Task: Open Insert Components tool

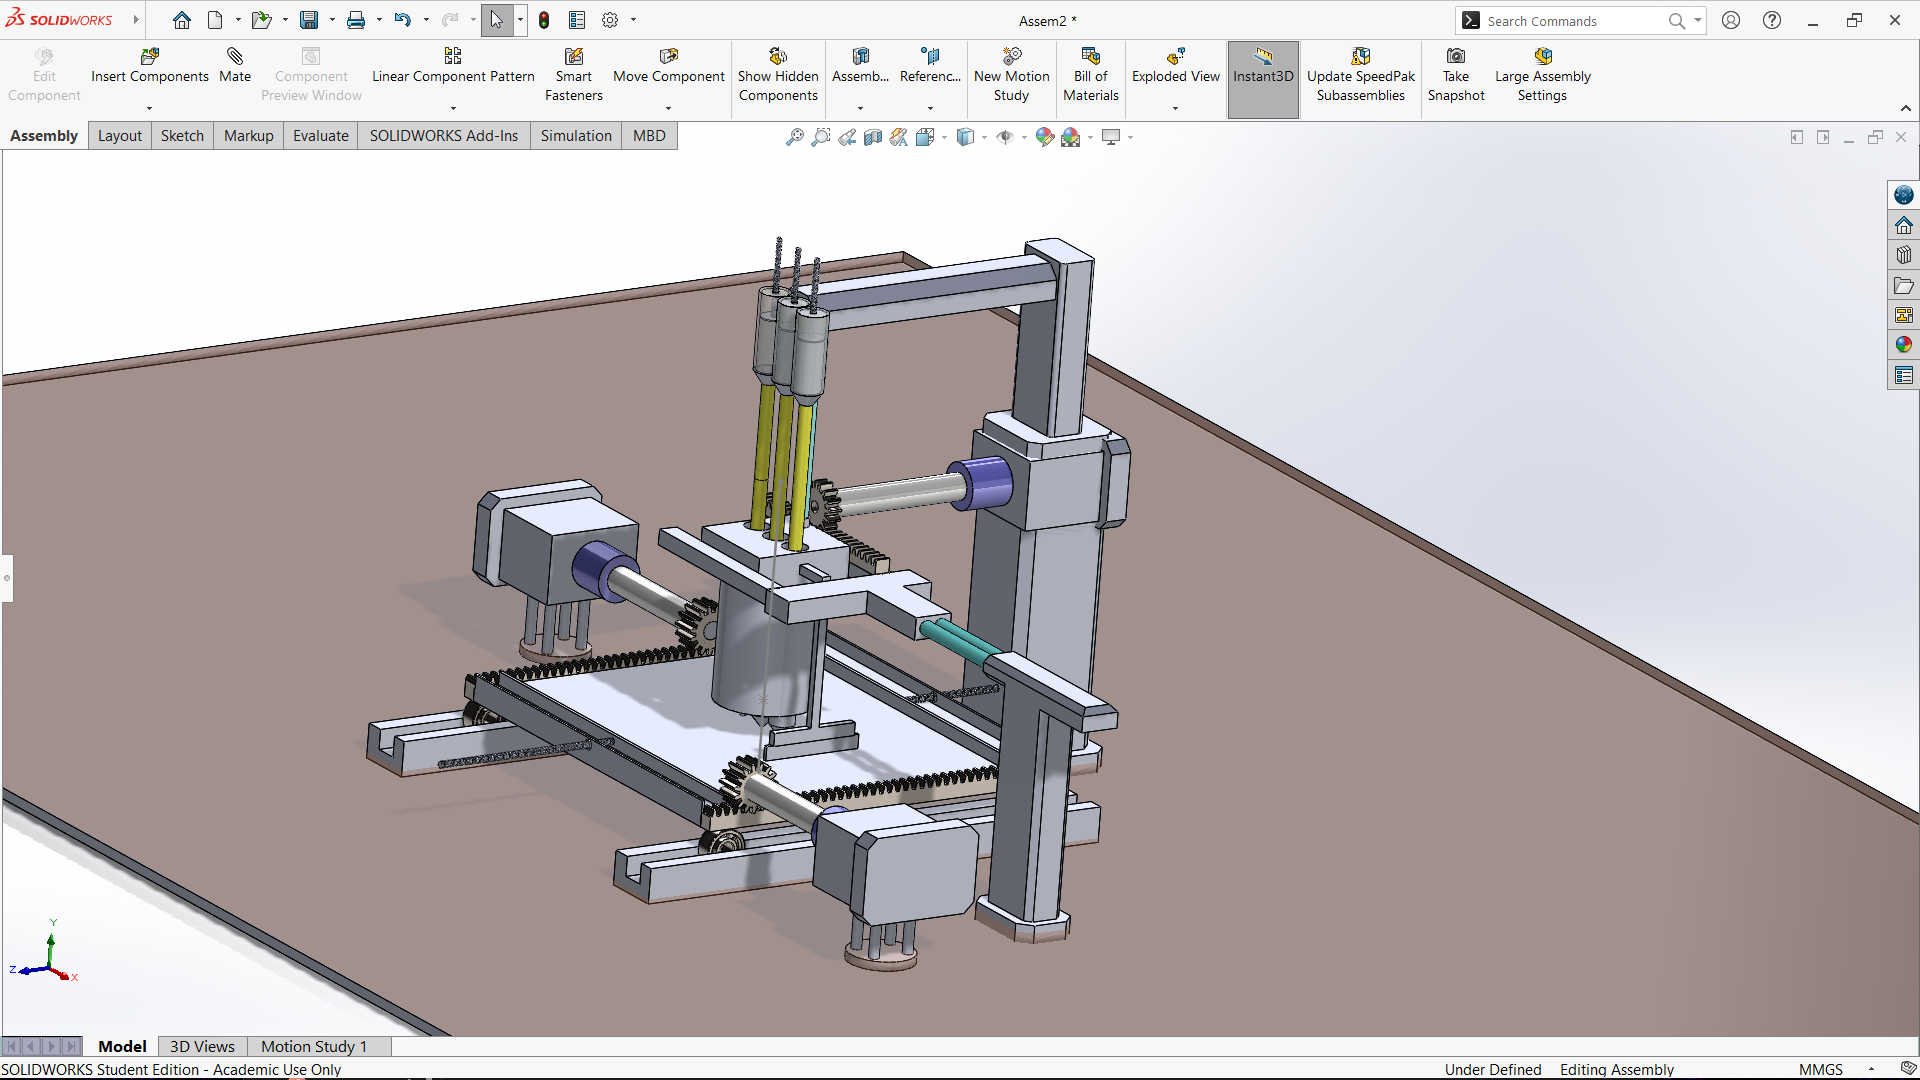Action: [x=150, y=66]
